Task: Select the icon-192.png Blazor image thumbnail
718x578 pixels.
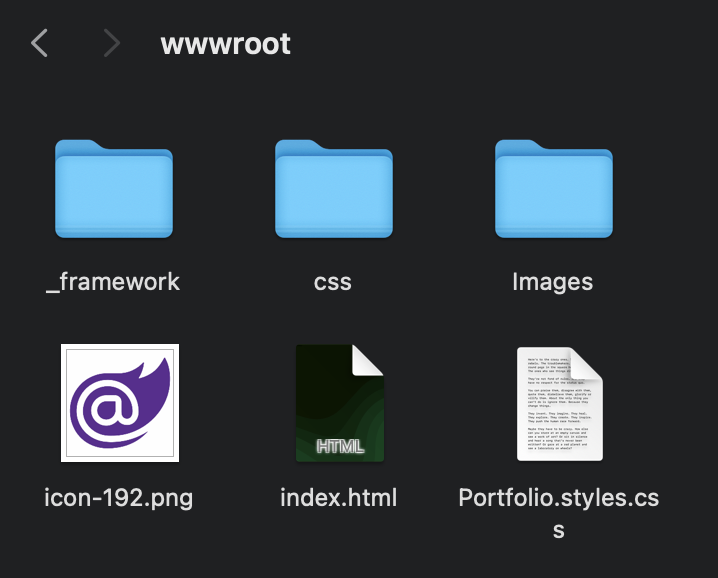Action: click(x=120, y=403)
